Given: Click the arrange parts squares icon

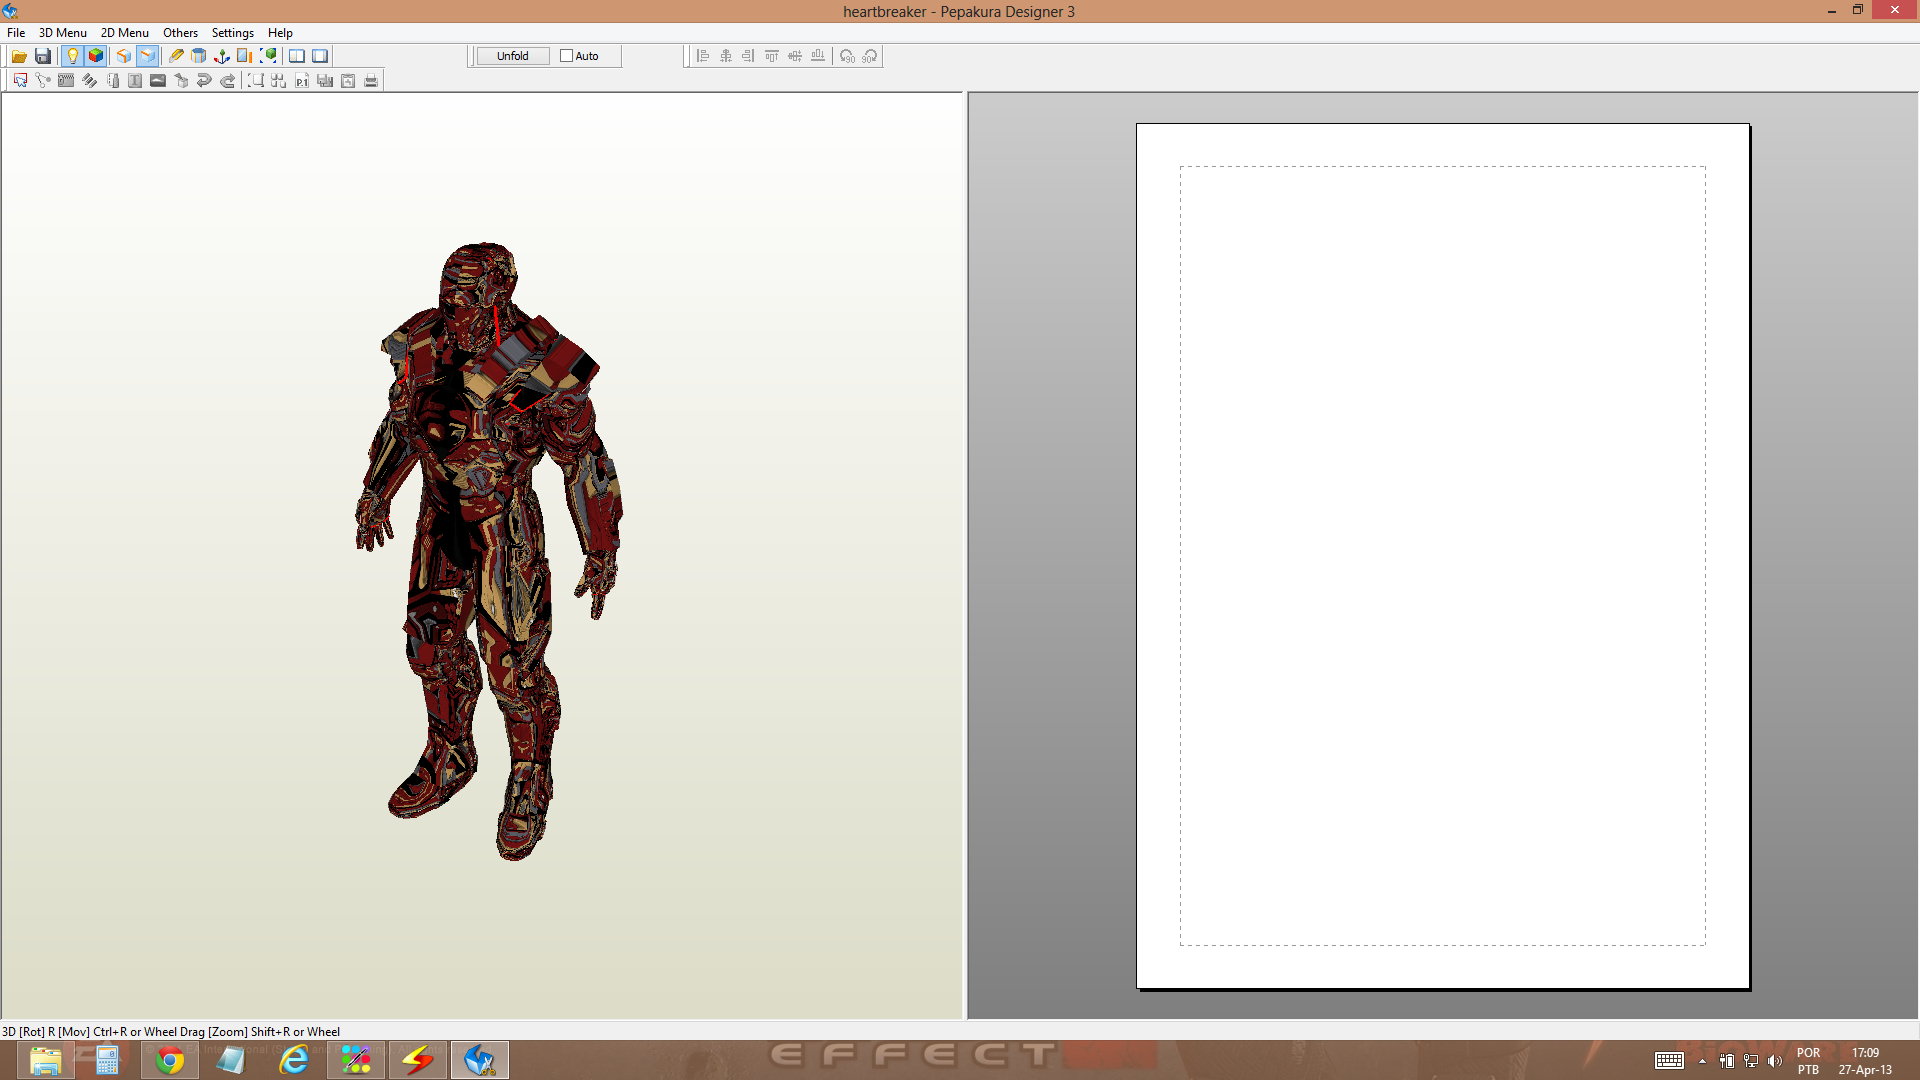Looking at the screenshot, I should pos(279,81).
